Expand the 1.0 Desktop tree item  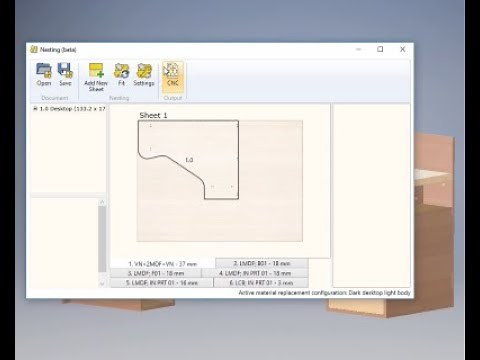(35, 108)
